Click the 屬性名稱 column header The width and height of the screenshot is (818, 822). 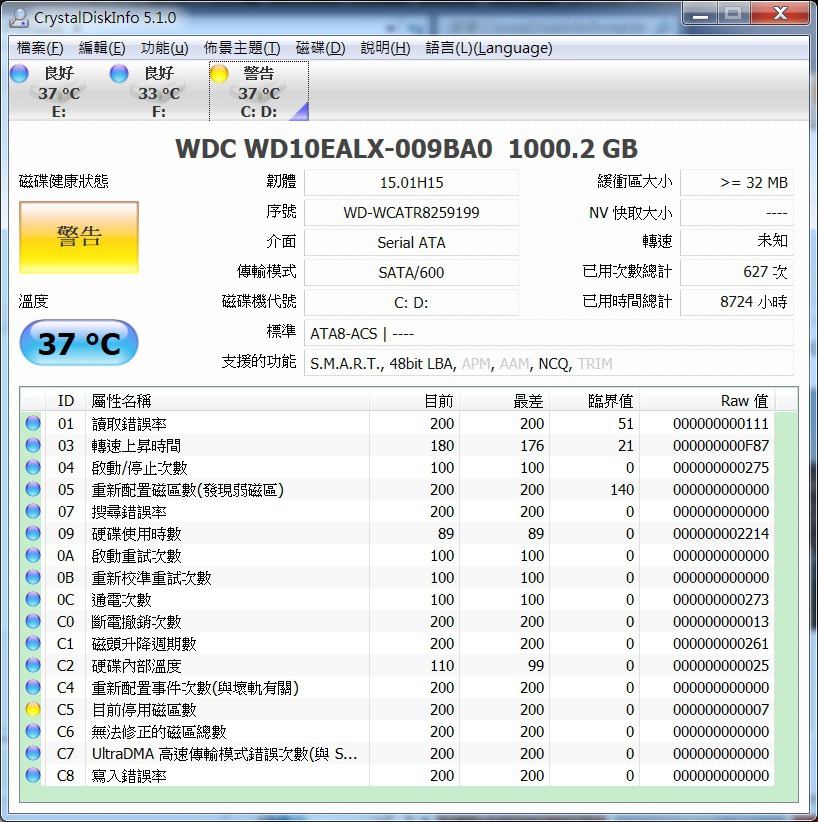228,401
